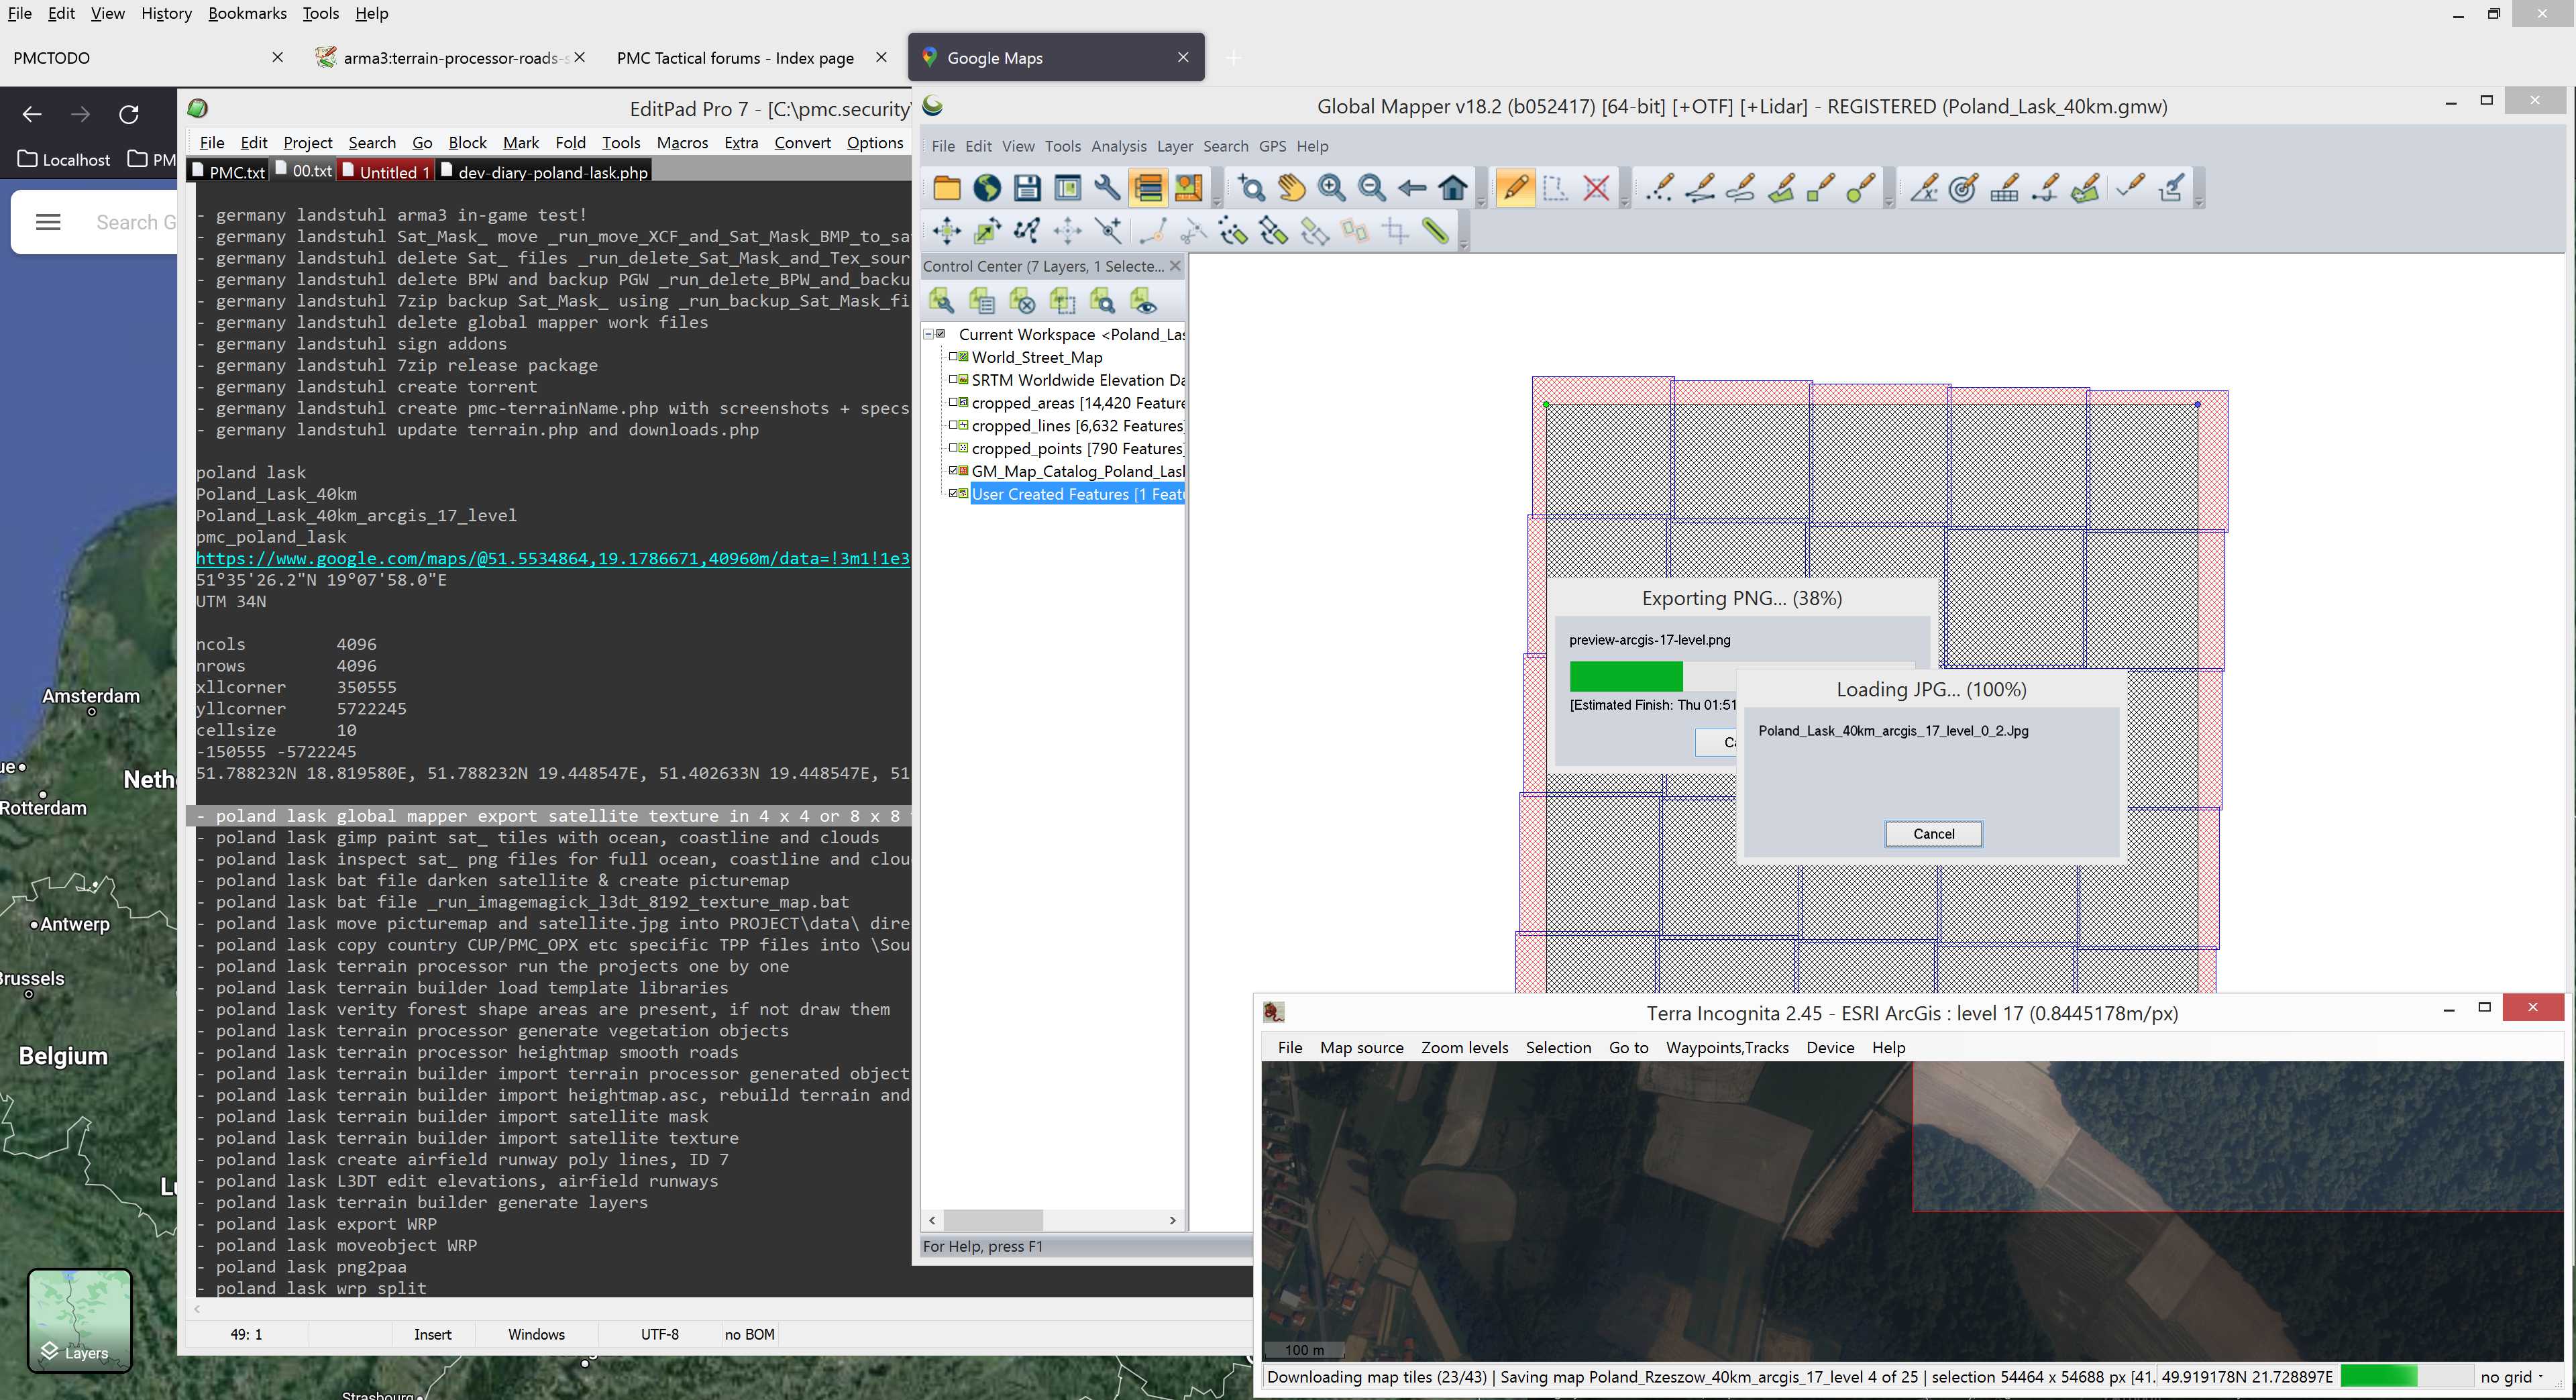Click the Exporting PNG progress bar
Screen dimensions: 2576x1400
1742,677
